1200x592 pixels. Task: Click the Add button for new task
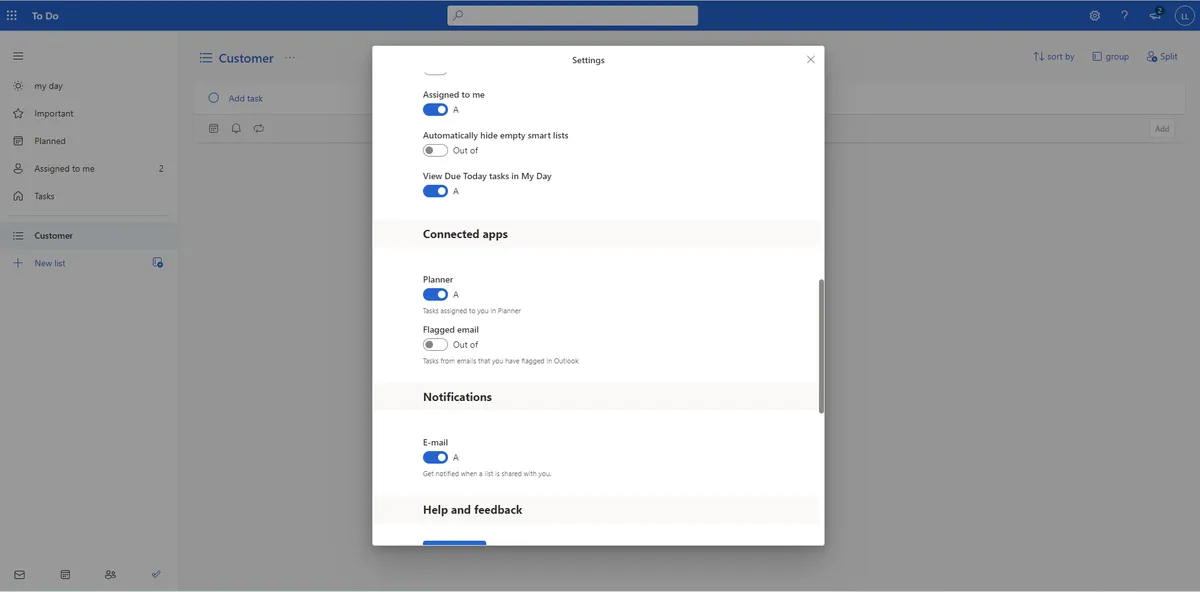pos(1162,129)
